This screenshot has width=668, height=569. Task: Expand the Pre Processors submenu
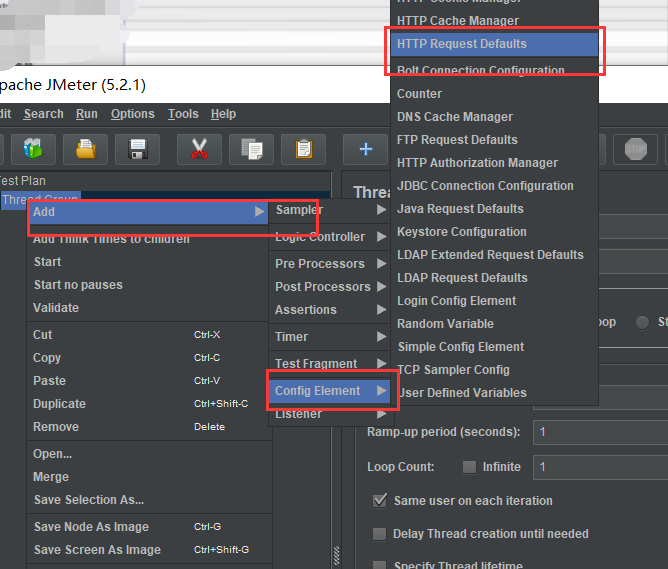(329, 264)
